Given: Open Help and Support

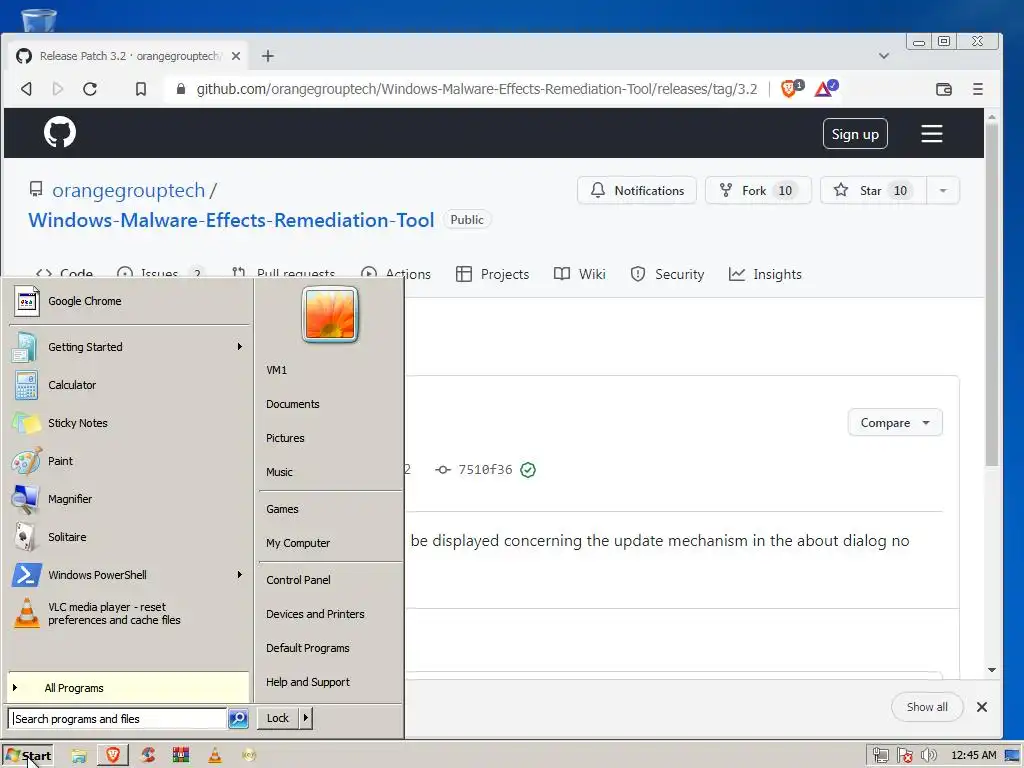Looking at the screenshot, I should coord(308,682).
